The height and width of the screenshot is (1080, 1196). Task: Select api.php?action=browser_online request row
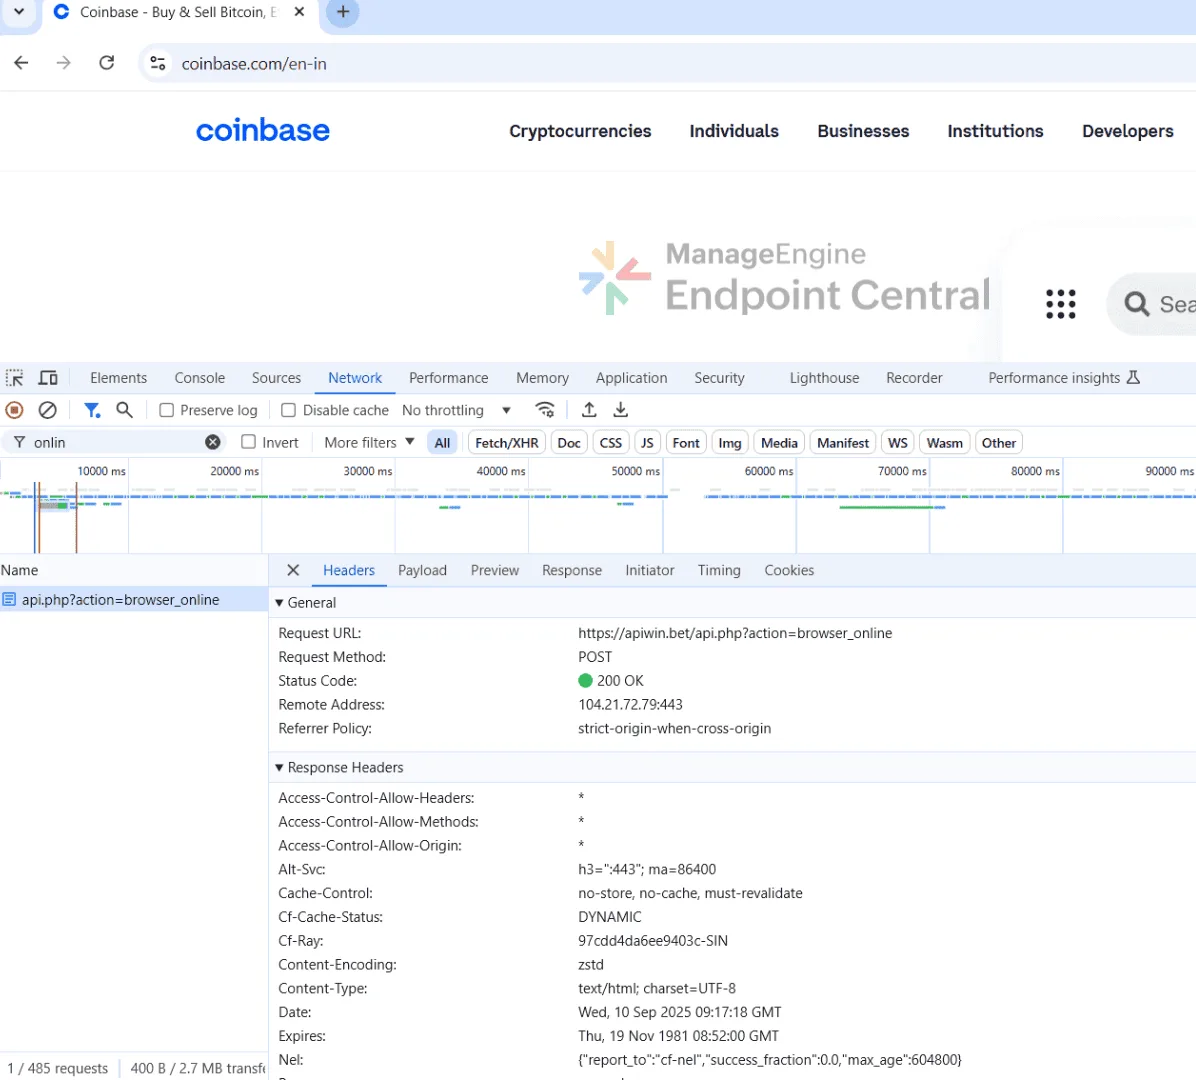pos(133,600)
